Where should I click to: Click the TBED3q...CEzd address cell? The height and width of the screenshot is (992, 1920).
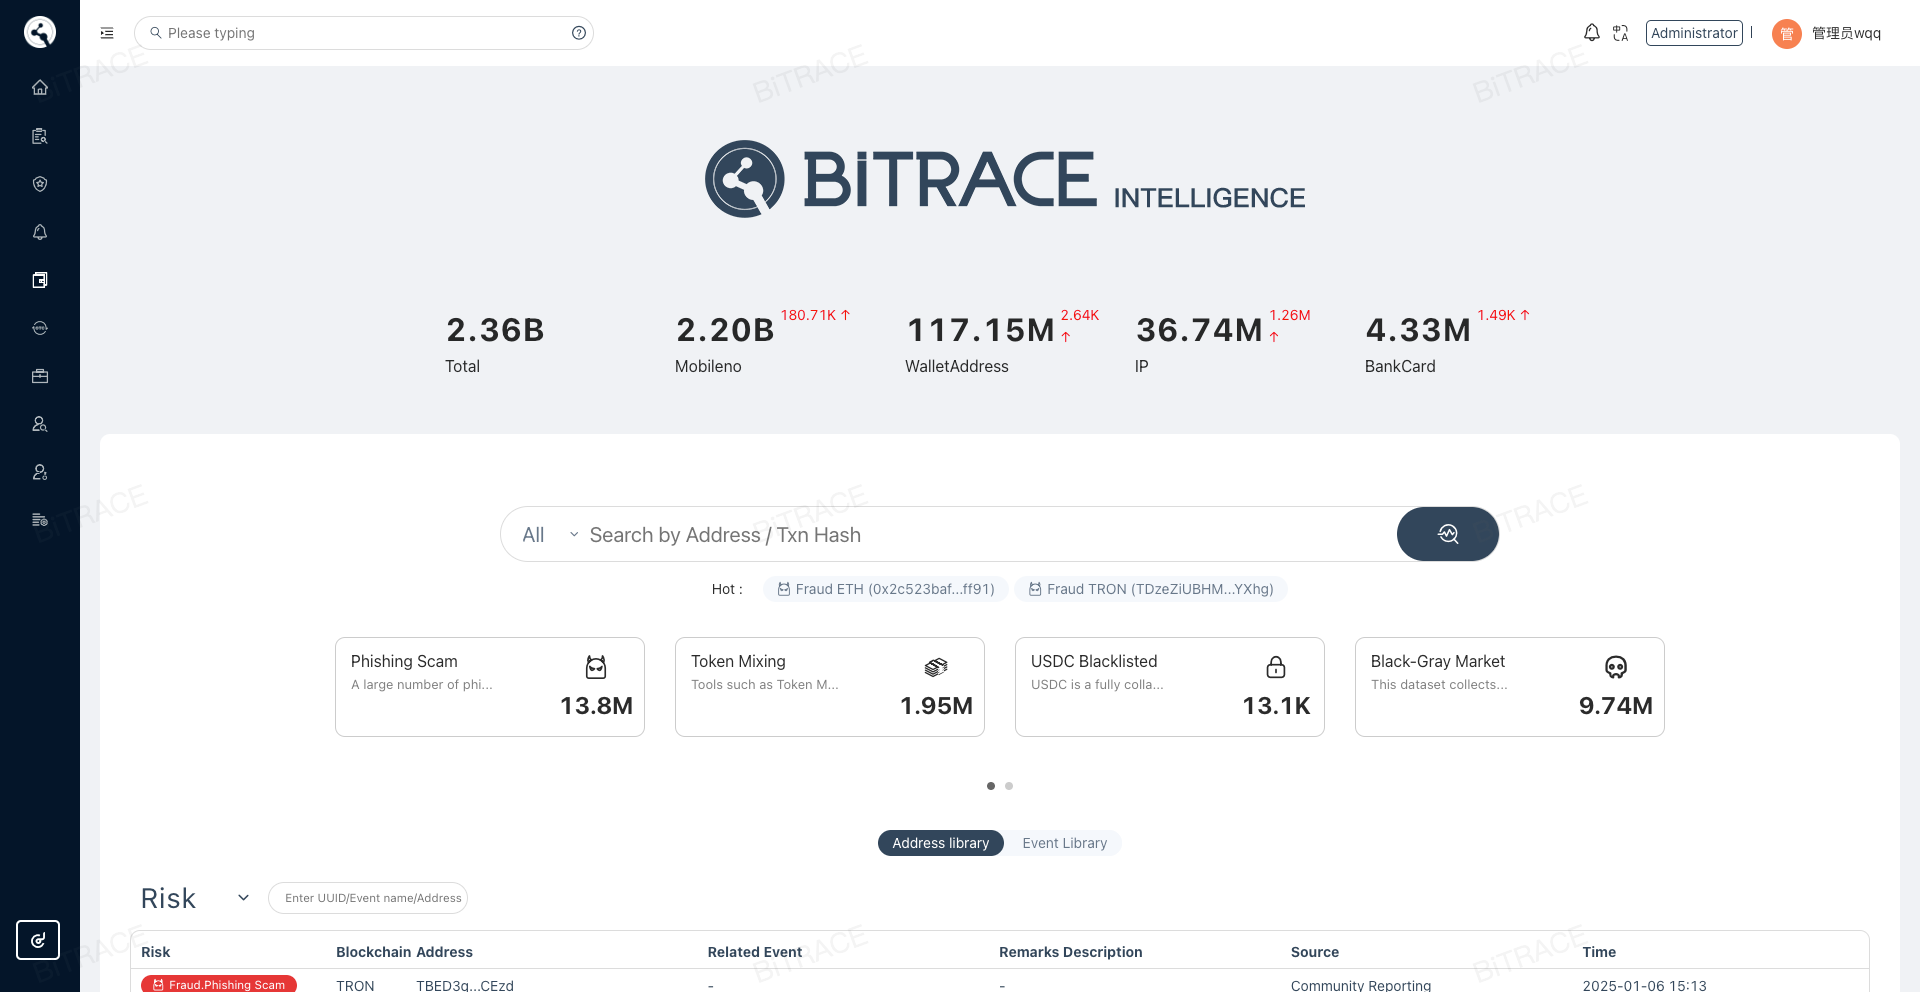tap(465, 985)
